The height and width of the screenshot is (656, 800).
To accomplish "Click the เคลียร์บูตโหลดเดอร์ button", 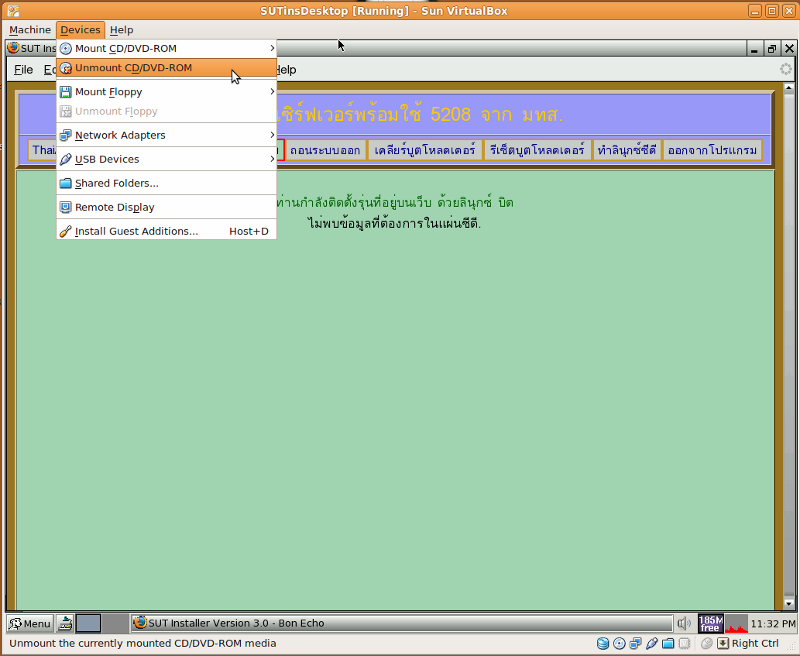I will [424, 150].
